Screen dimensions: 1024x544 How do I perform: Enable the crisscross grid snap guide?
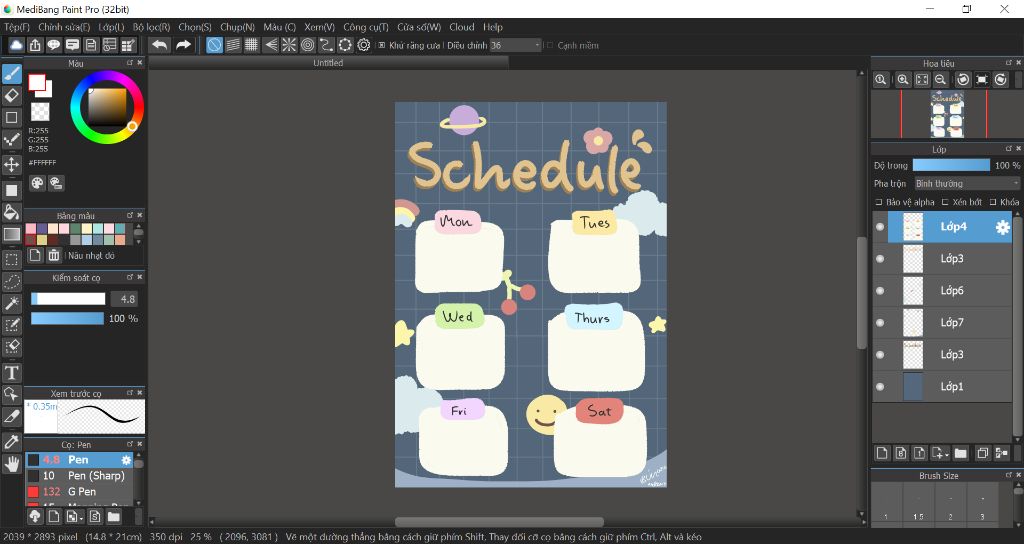(251, 44)
